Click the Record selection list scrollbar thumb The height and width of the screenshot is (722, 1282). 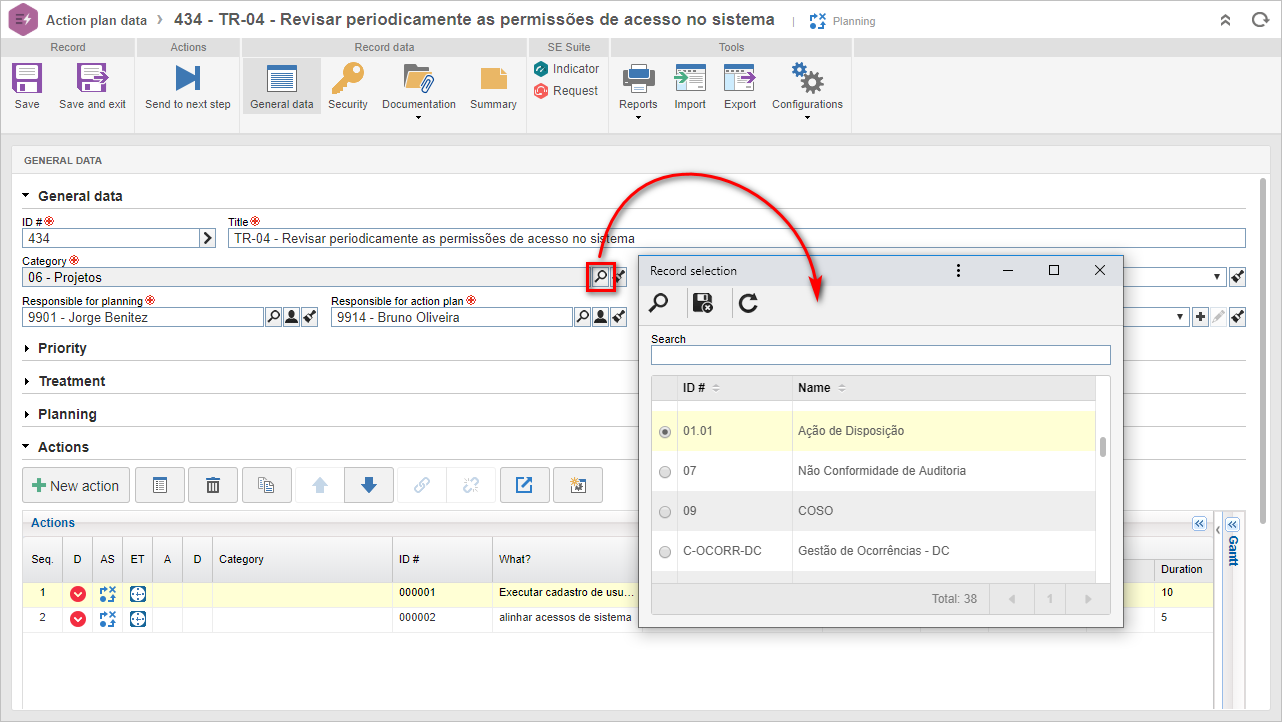click(1103, 447)
